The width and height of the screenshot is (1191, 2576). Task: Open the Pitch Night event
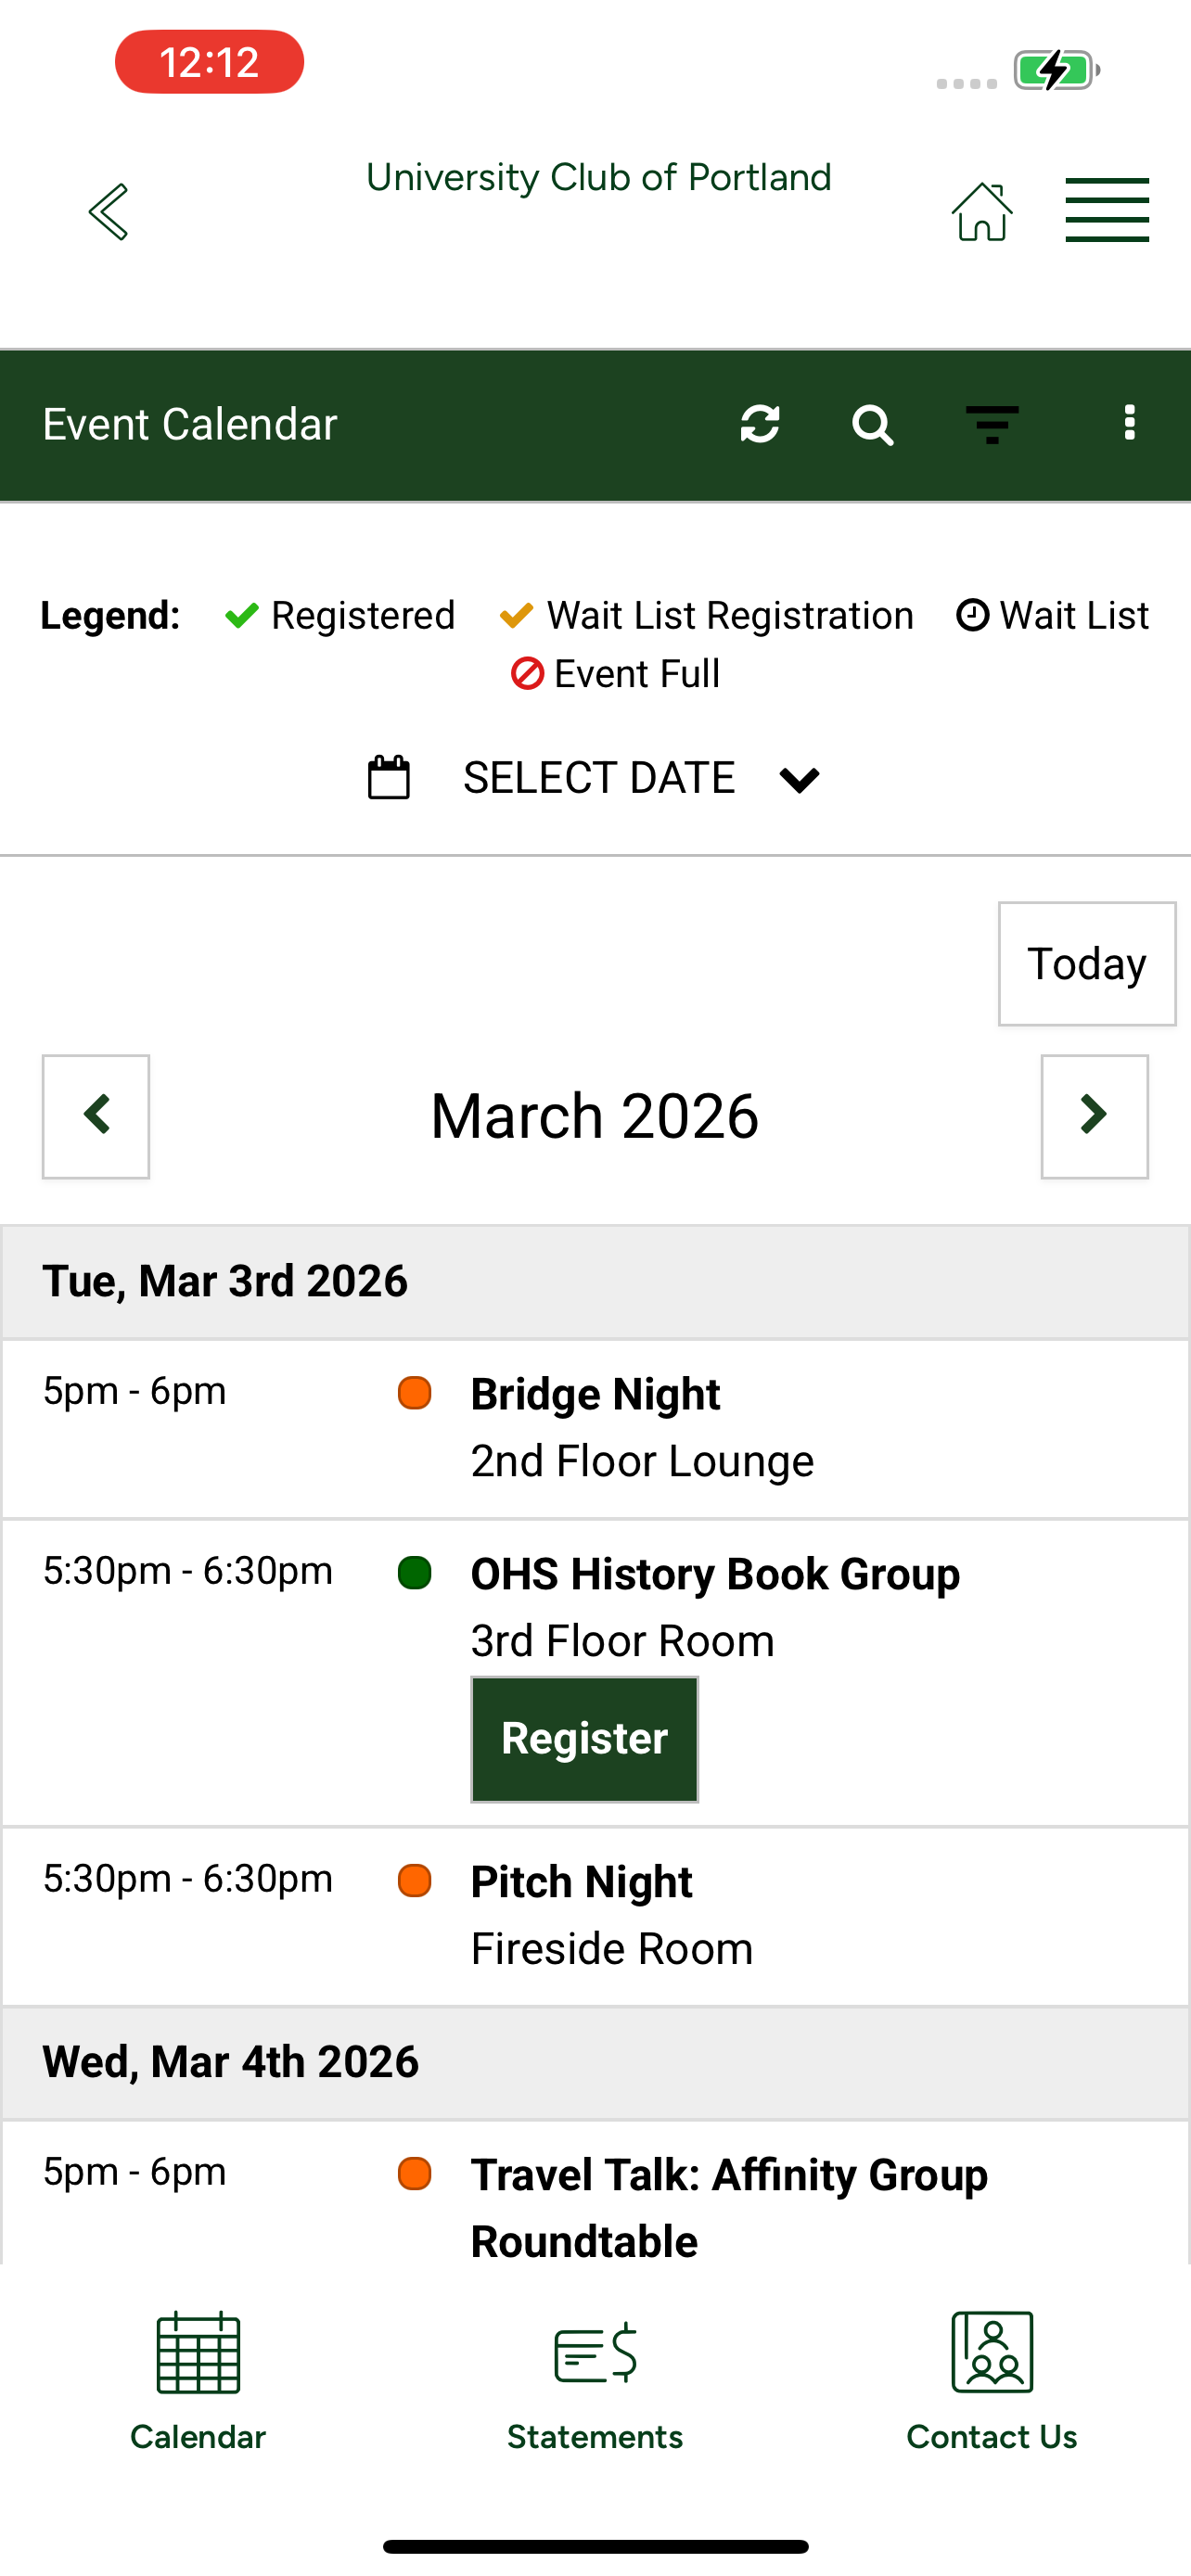(581, 1883)
